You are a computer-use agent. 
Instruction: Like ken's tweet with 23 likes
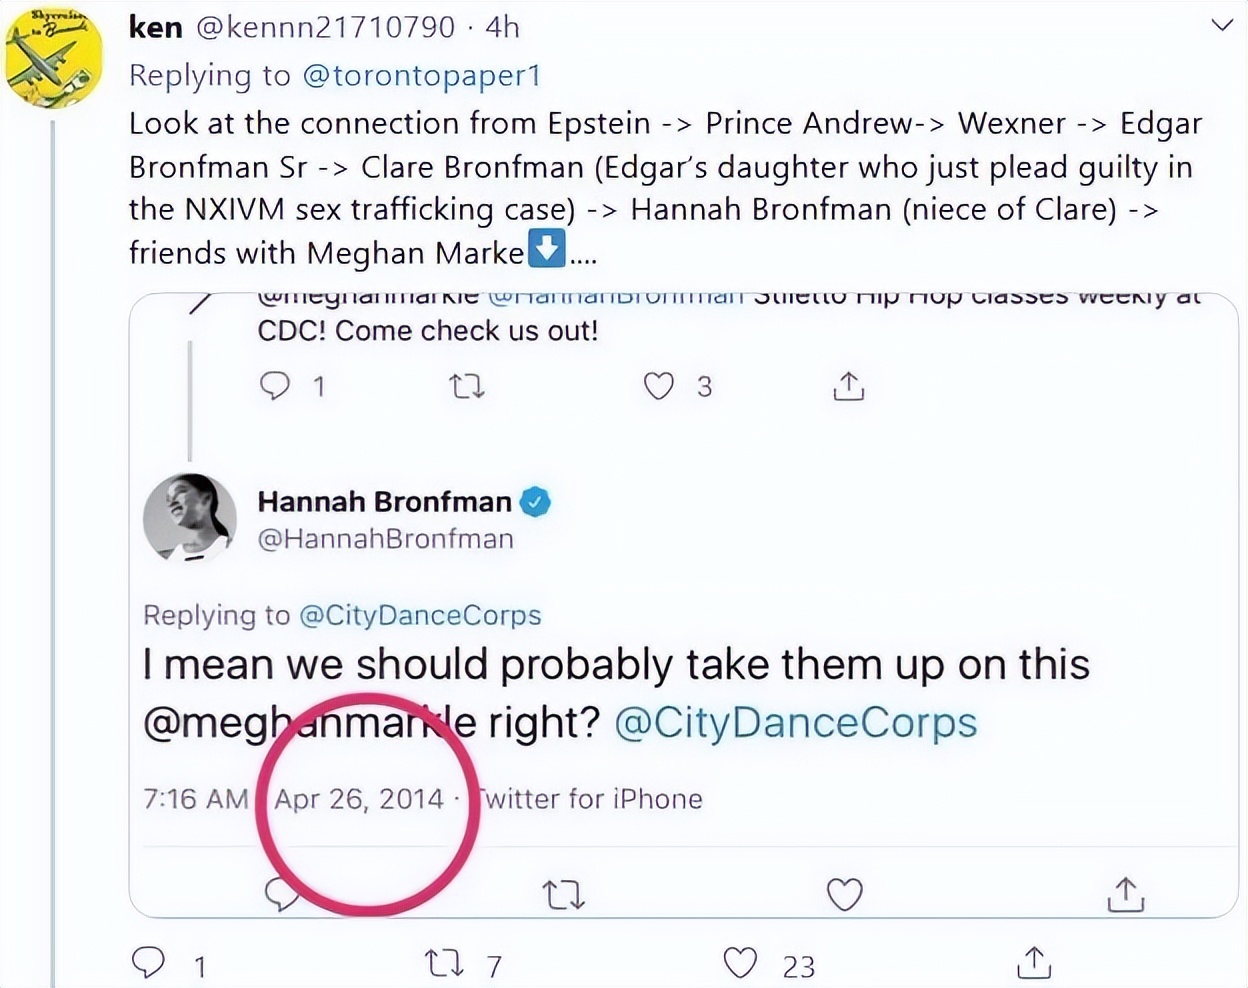(x=740, y=963)
